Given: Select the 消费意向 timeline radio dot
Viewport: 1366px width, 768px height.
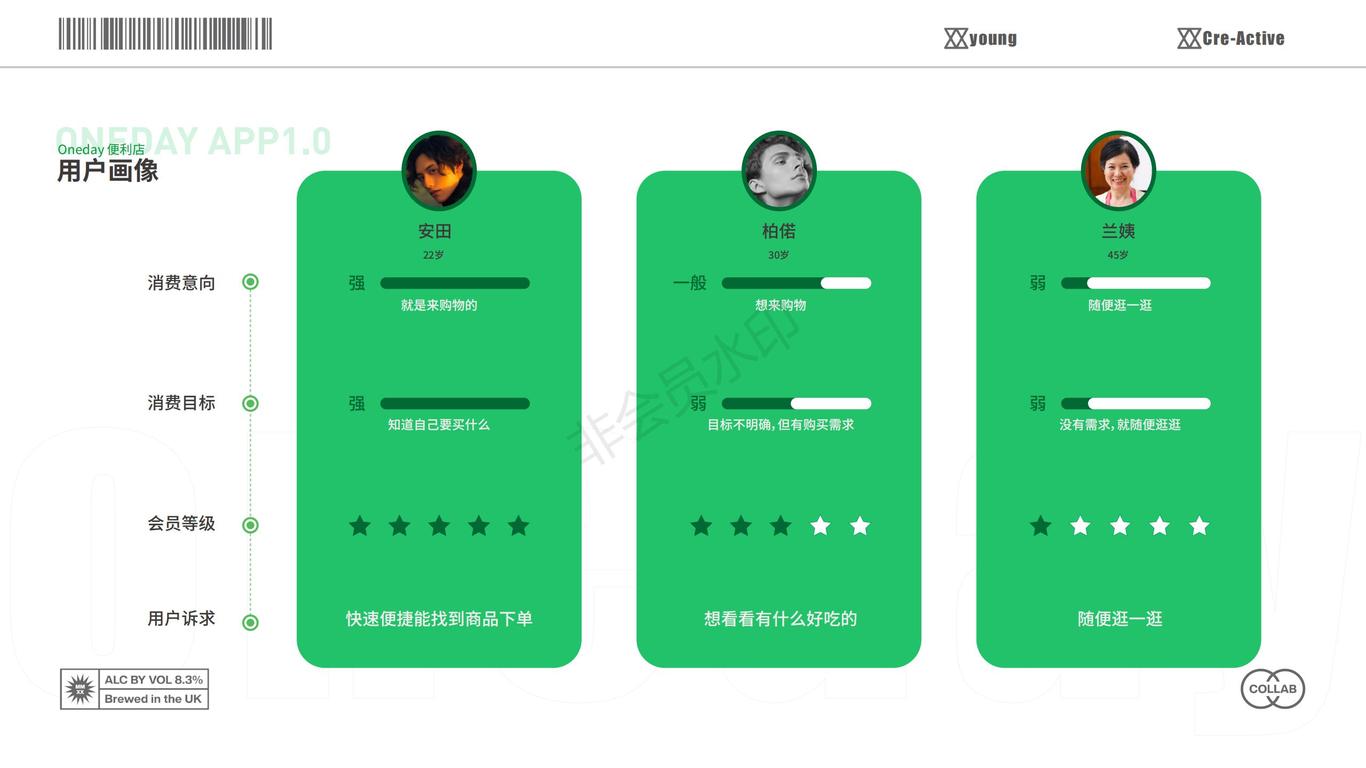Looking at the screenshot, I should (x=251, y=282).
